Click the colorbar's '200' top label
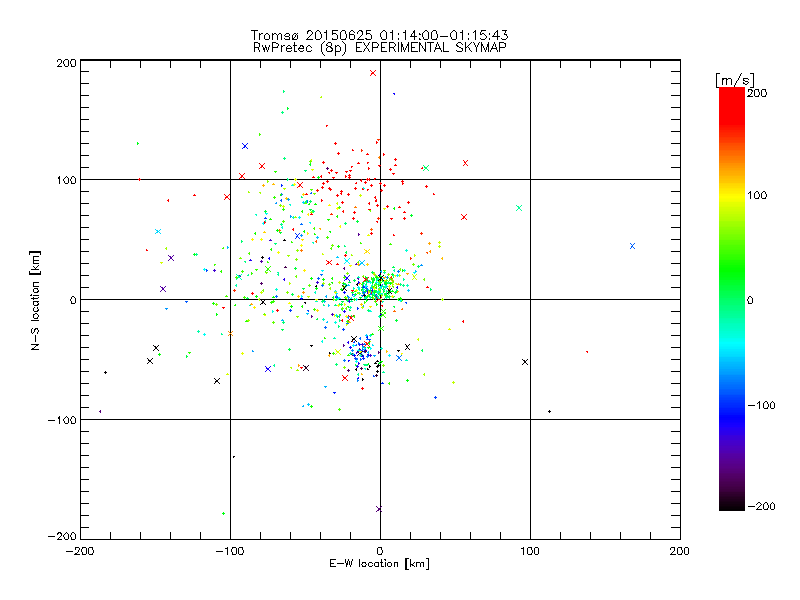Viewport: 800px width, 600px height. pyautogui.click(x=757, y=93)
